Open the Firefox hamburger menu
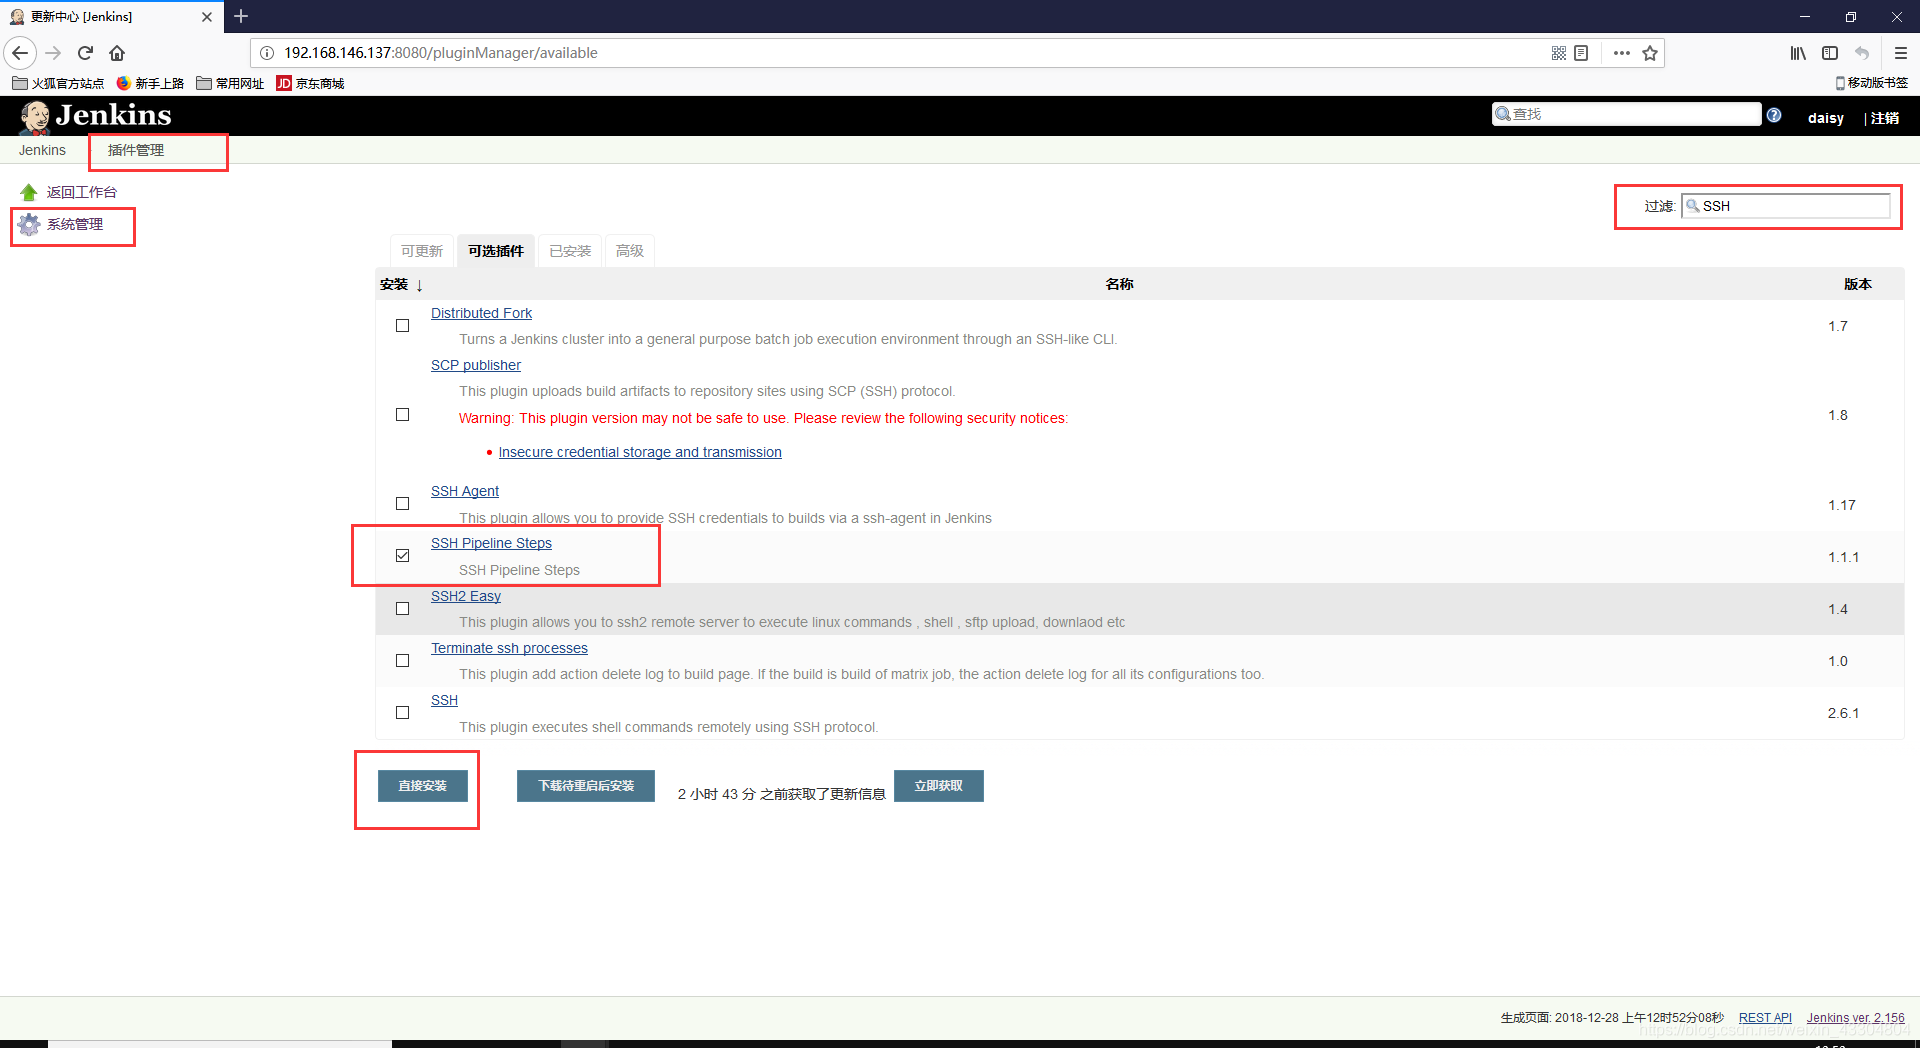This screenshot has height=1048, width=1920. tap(1901, 53)
